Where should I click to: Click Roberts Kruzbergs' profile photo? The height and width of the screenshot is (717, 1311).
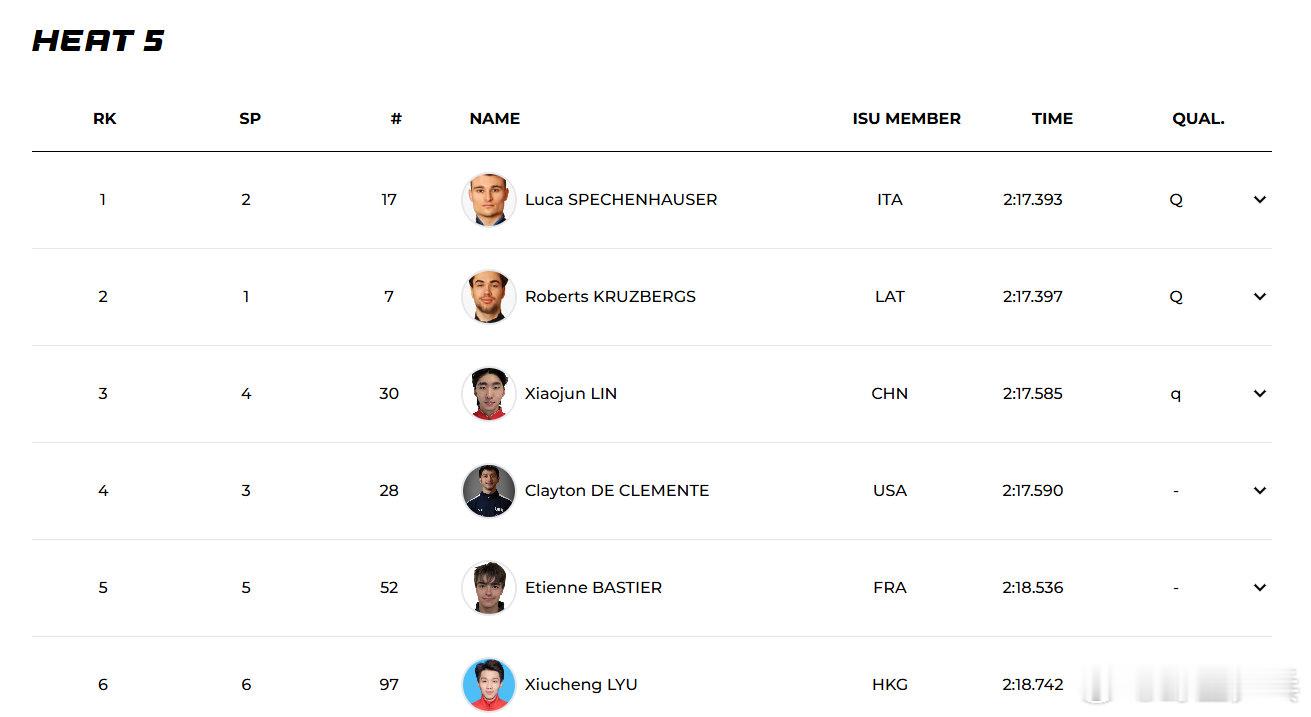pyautogui.click(x=489, y=297)
